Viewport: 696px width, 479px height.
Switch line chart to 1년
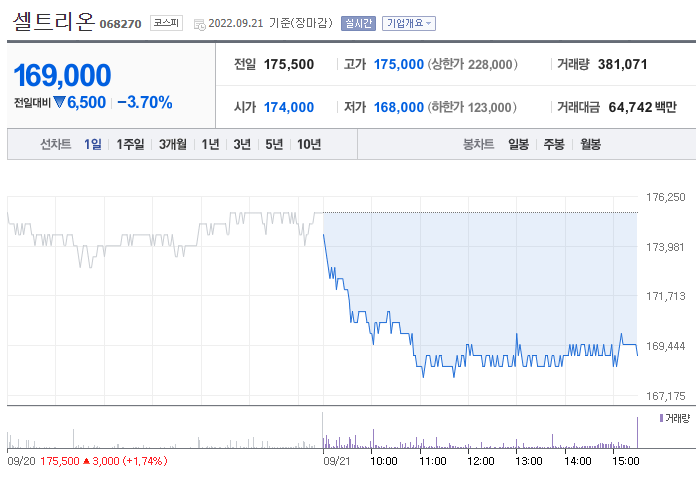[210, 144]
